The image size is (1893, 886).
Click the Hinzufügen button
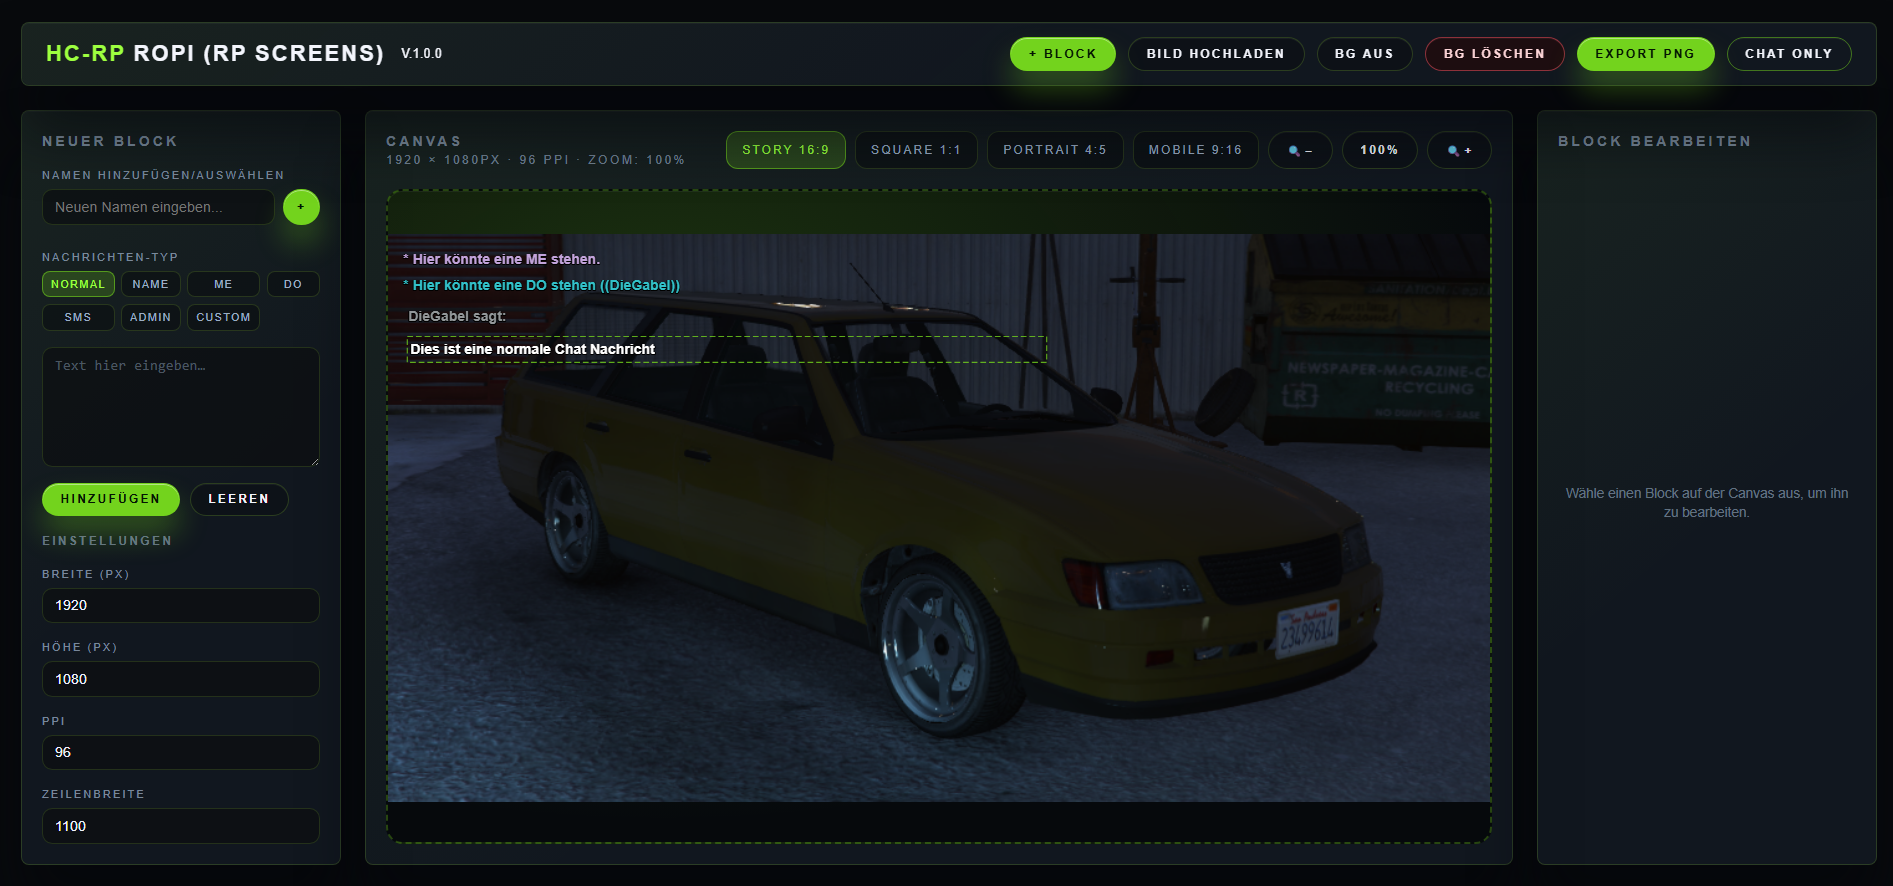tap(110, 499)
